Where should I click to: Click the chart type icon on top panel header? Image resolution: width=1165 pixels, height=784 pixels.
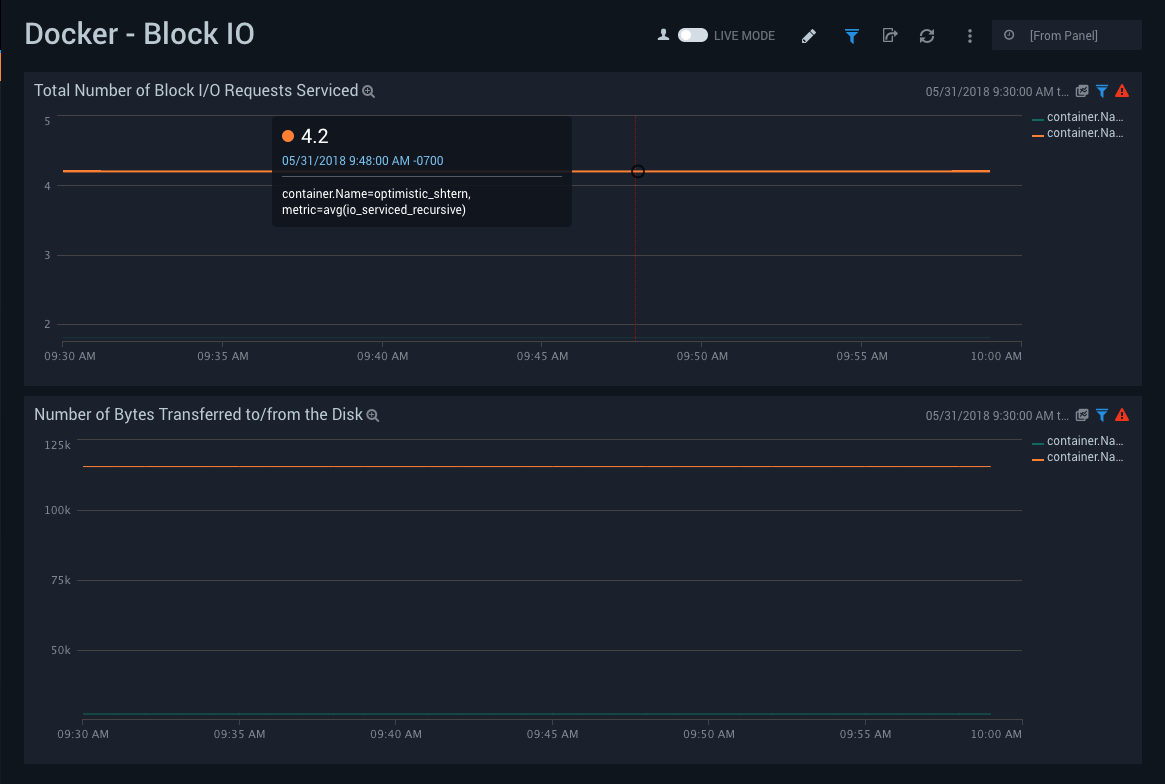coord(1082,90)
